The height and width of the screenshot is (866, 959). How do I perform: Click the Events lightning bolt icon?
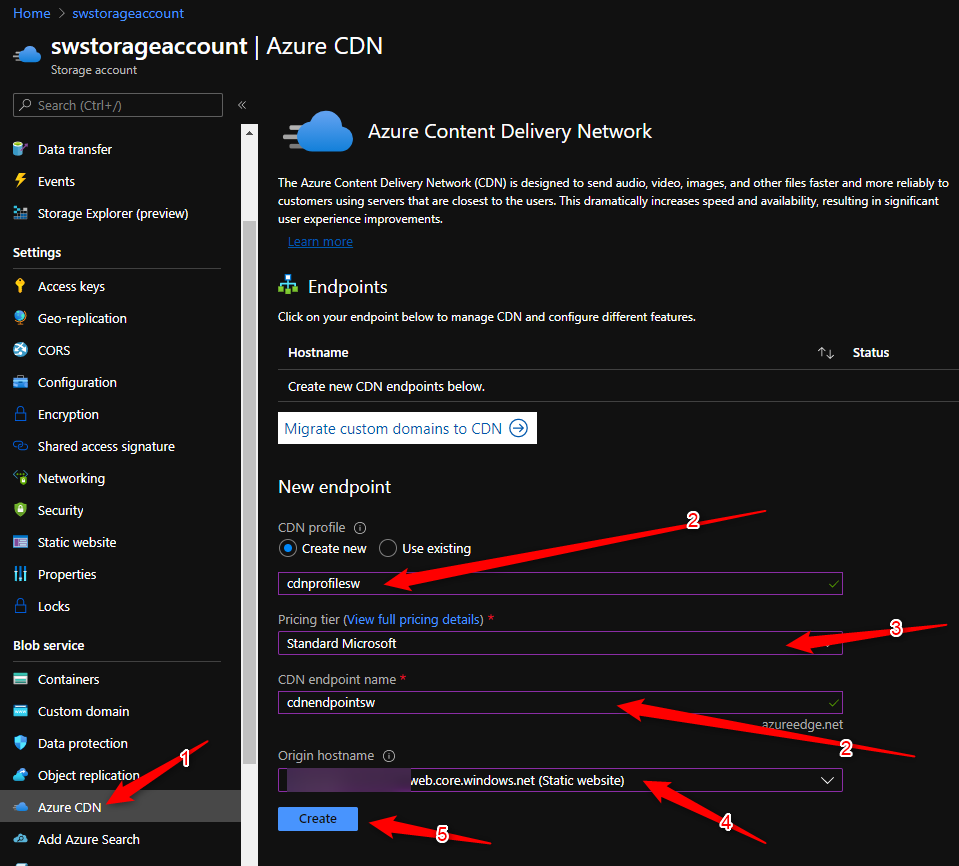[x=20, y=181]
